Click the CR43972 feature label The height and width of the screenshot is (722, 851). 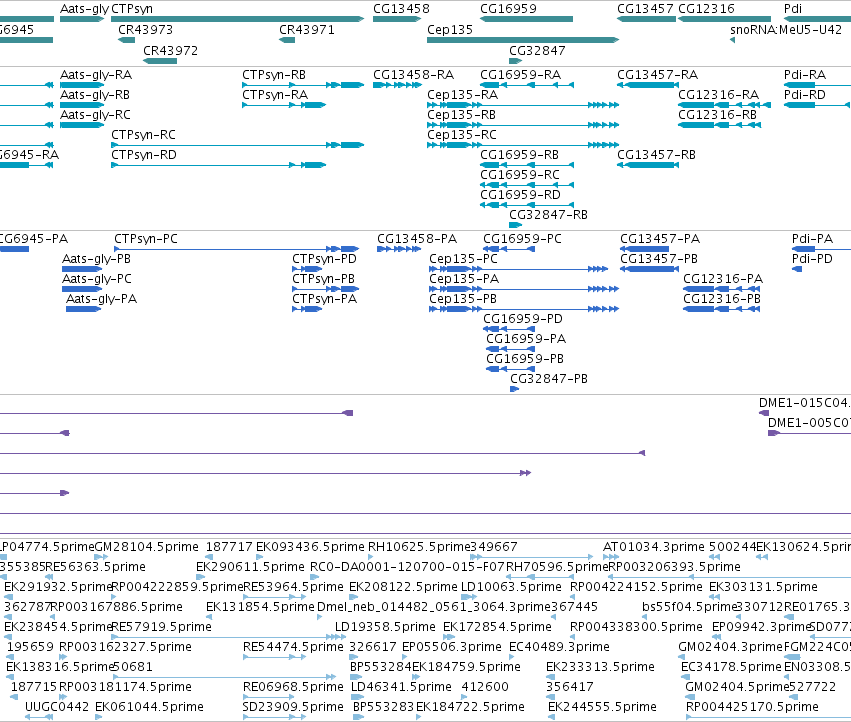coord(170,50)
